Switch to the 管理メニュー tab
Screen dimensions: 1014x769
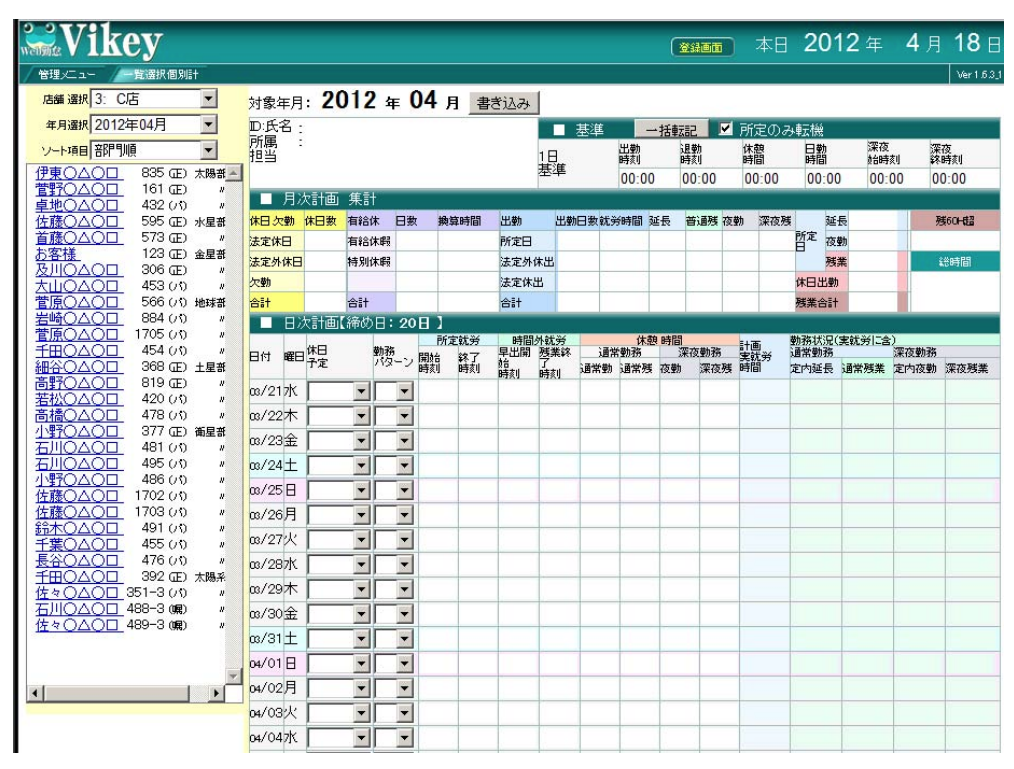click(65, 75)
